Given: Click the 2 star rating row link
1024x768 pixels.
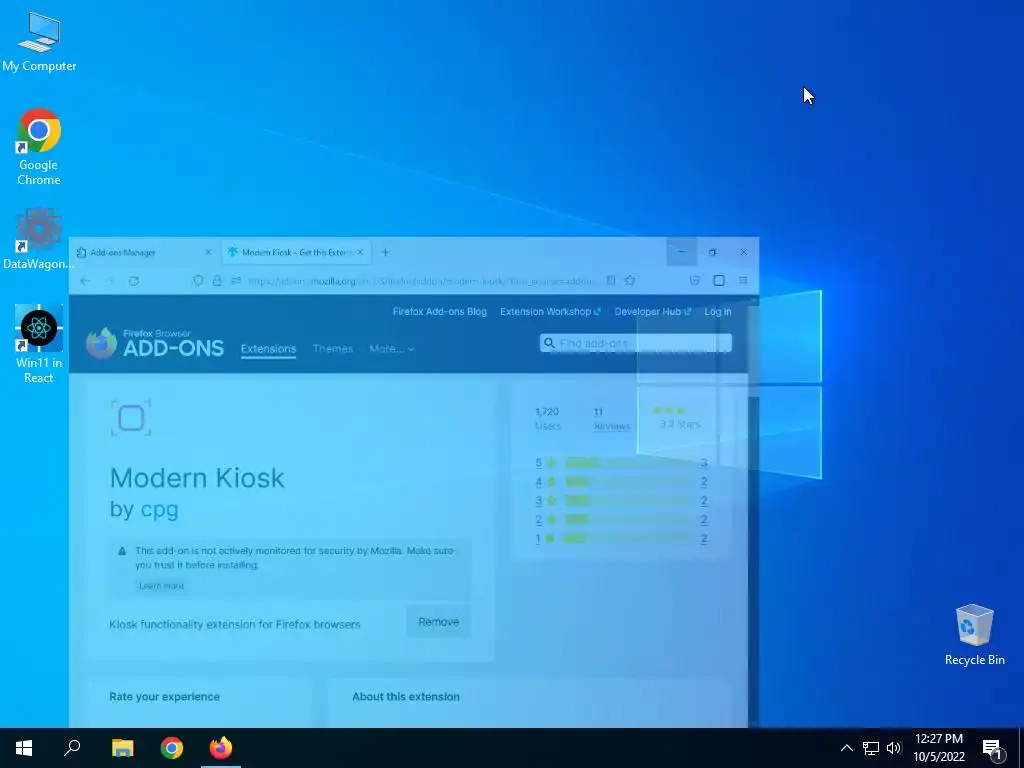Looking at the screenshot, I should click(x=621, y=520).
